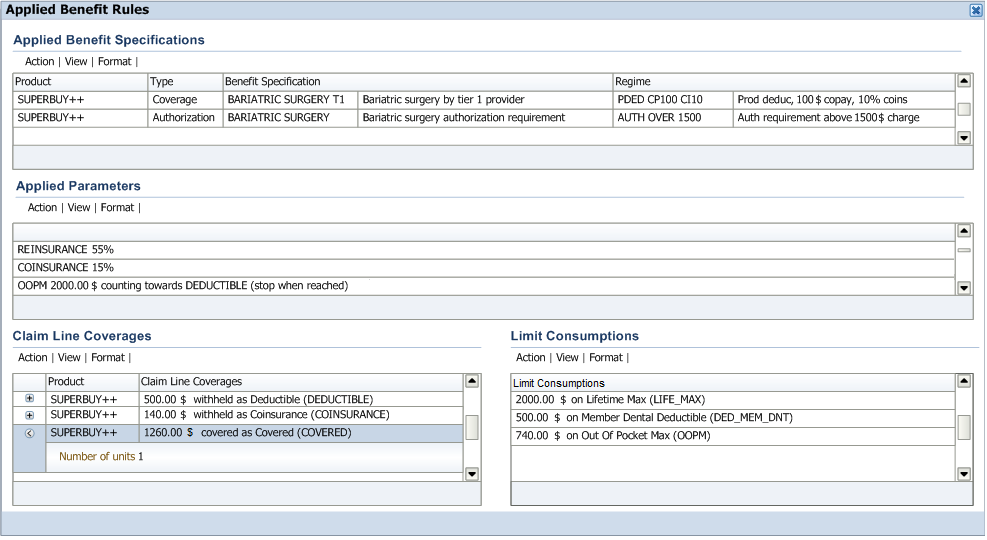Sort by Product column in Benefit Specifications
987x540 pixels.
pyautogui.click(x=80, y=82)
